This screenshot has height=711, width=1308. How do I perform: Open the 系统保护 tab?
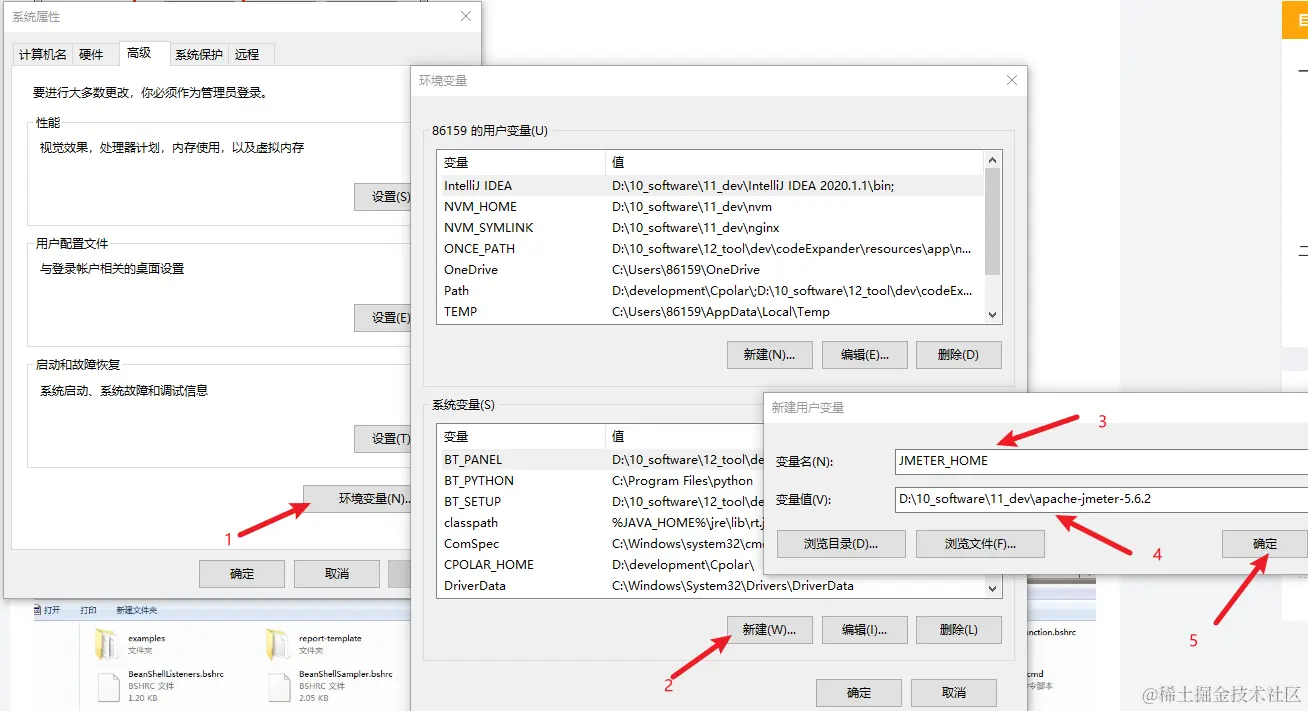[x=199, y=54]
